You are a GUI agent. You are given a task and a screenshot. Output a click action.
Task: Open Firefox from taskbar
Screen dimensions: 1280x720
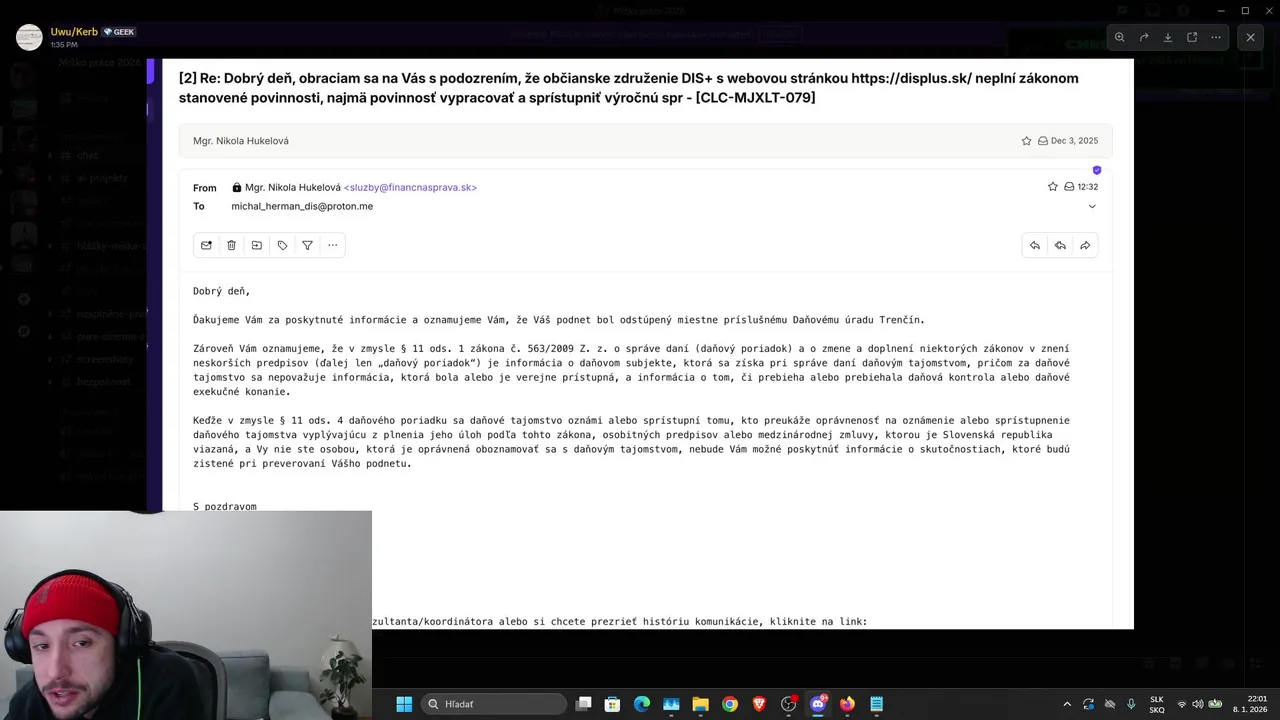pos(847,704)
